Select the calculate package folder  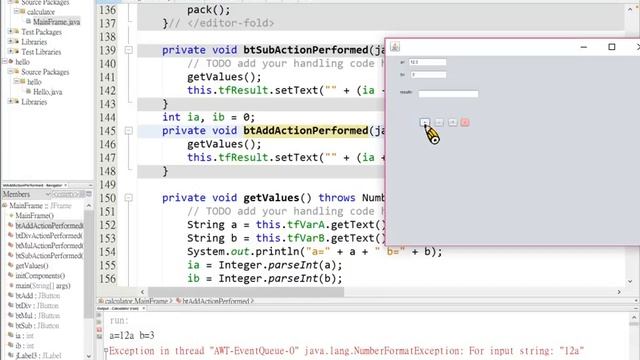pyautogui.click(x=41, y=12)
